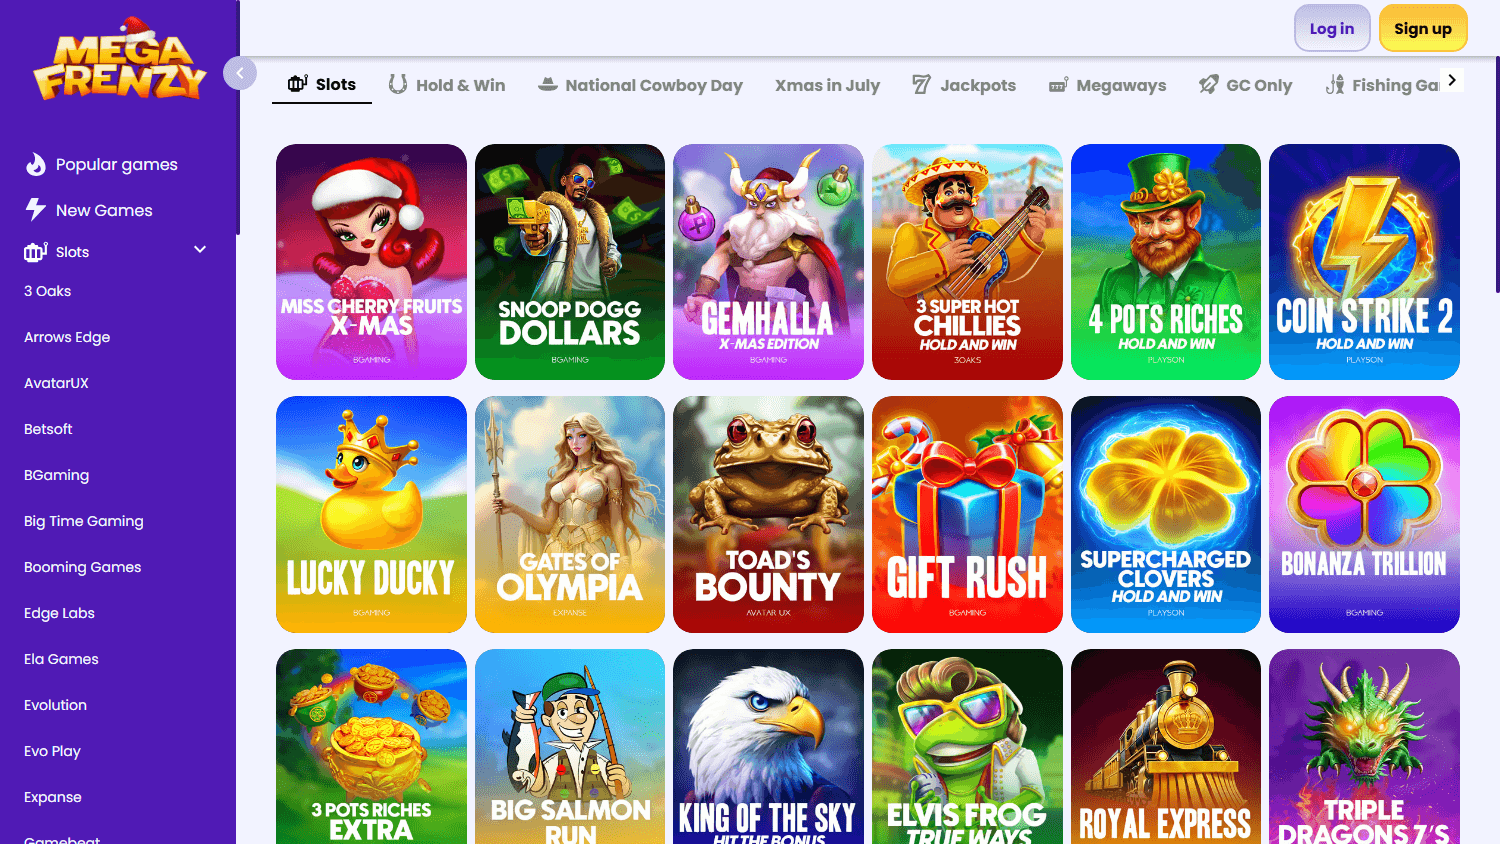Screen dimensions: 1500x844
Task: Click the National Cowboy Day hat icon
Action: [548, 84]
